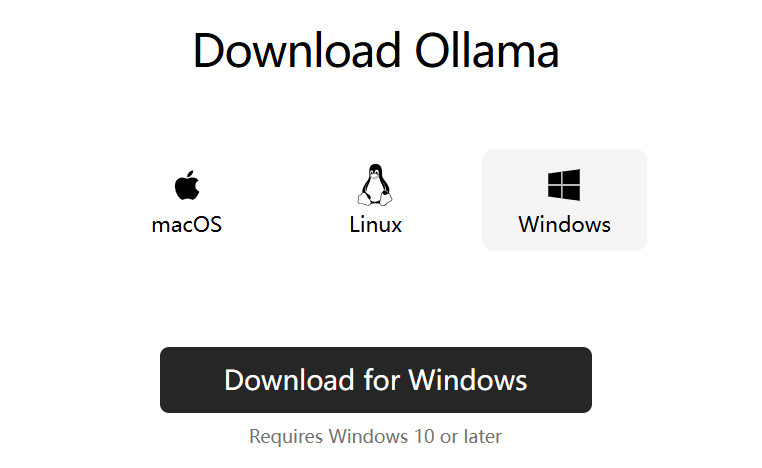Click the word 'Ollama' in the heading

pos(487,51)
